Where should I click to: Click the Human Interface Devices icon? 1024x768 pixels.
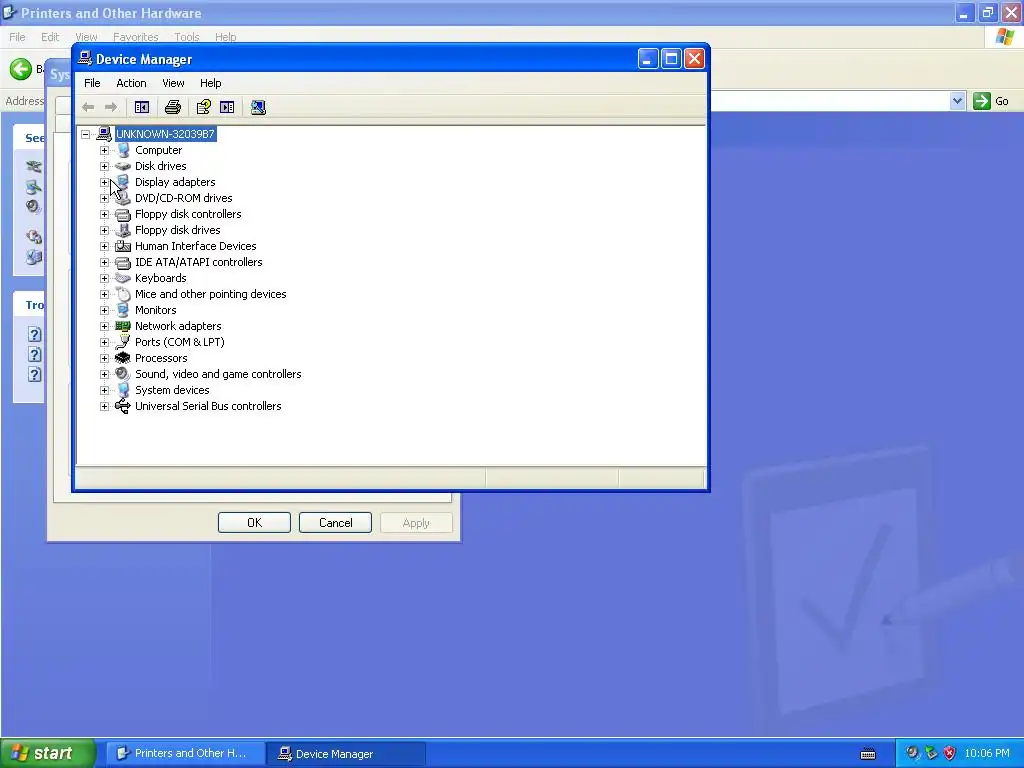point(123,246)
